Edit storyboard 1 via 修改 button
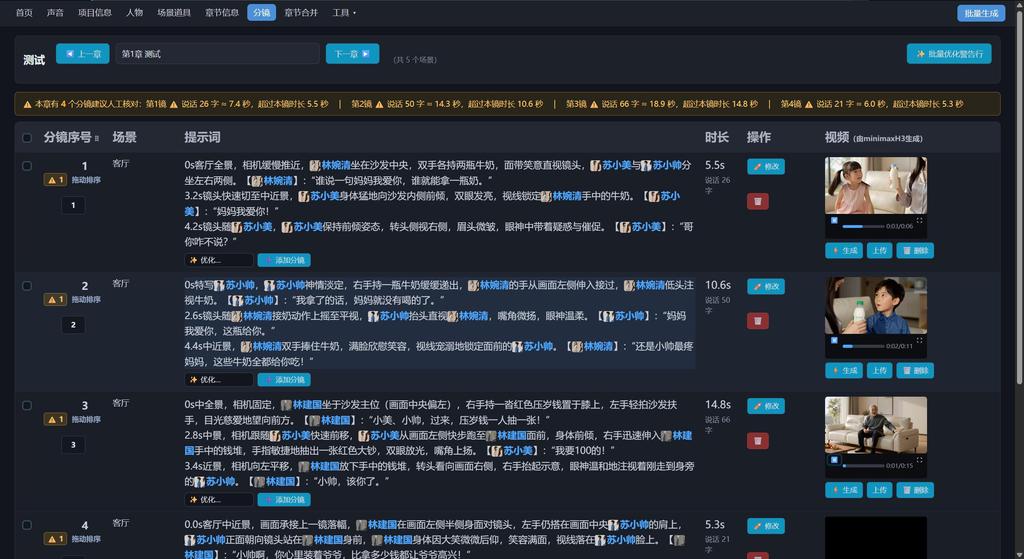 click(x=766, y=167)
